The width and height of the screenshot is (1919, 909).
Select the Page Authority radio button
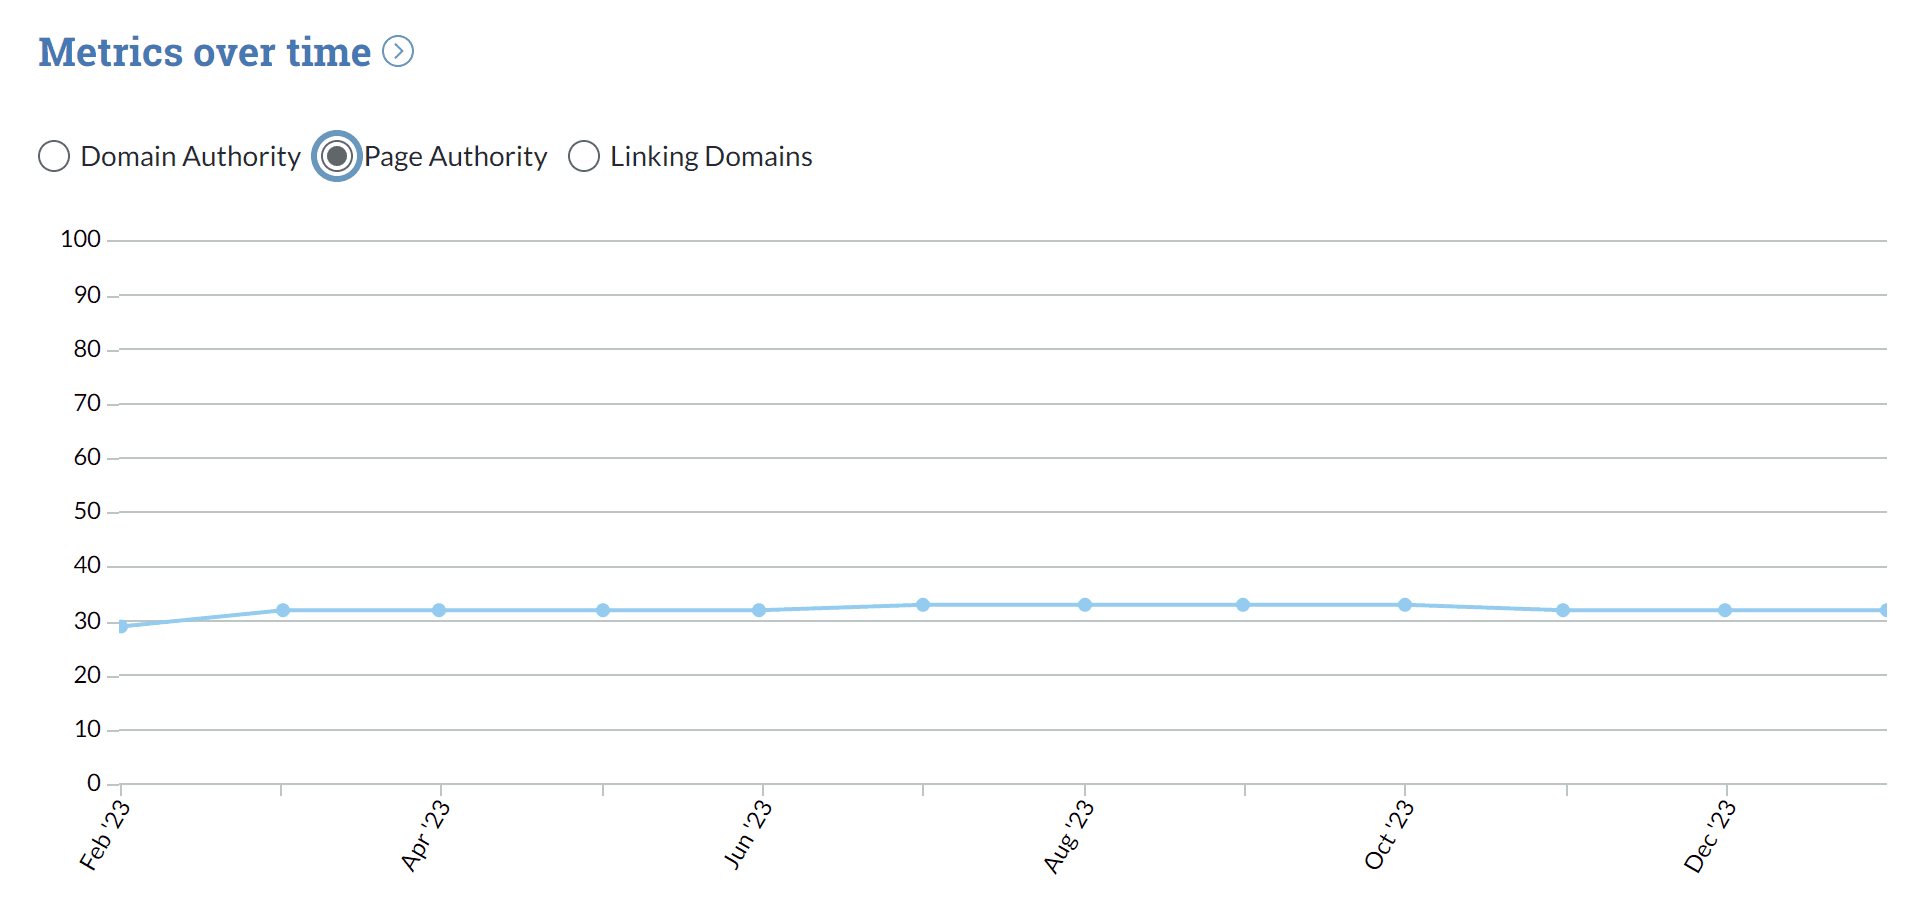tap(337, 156)
